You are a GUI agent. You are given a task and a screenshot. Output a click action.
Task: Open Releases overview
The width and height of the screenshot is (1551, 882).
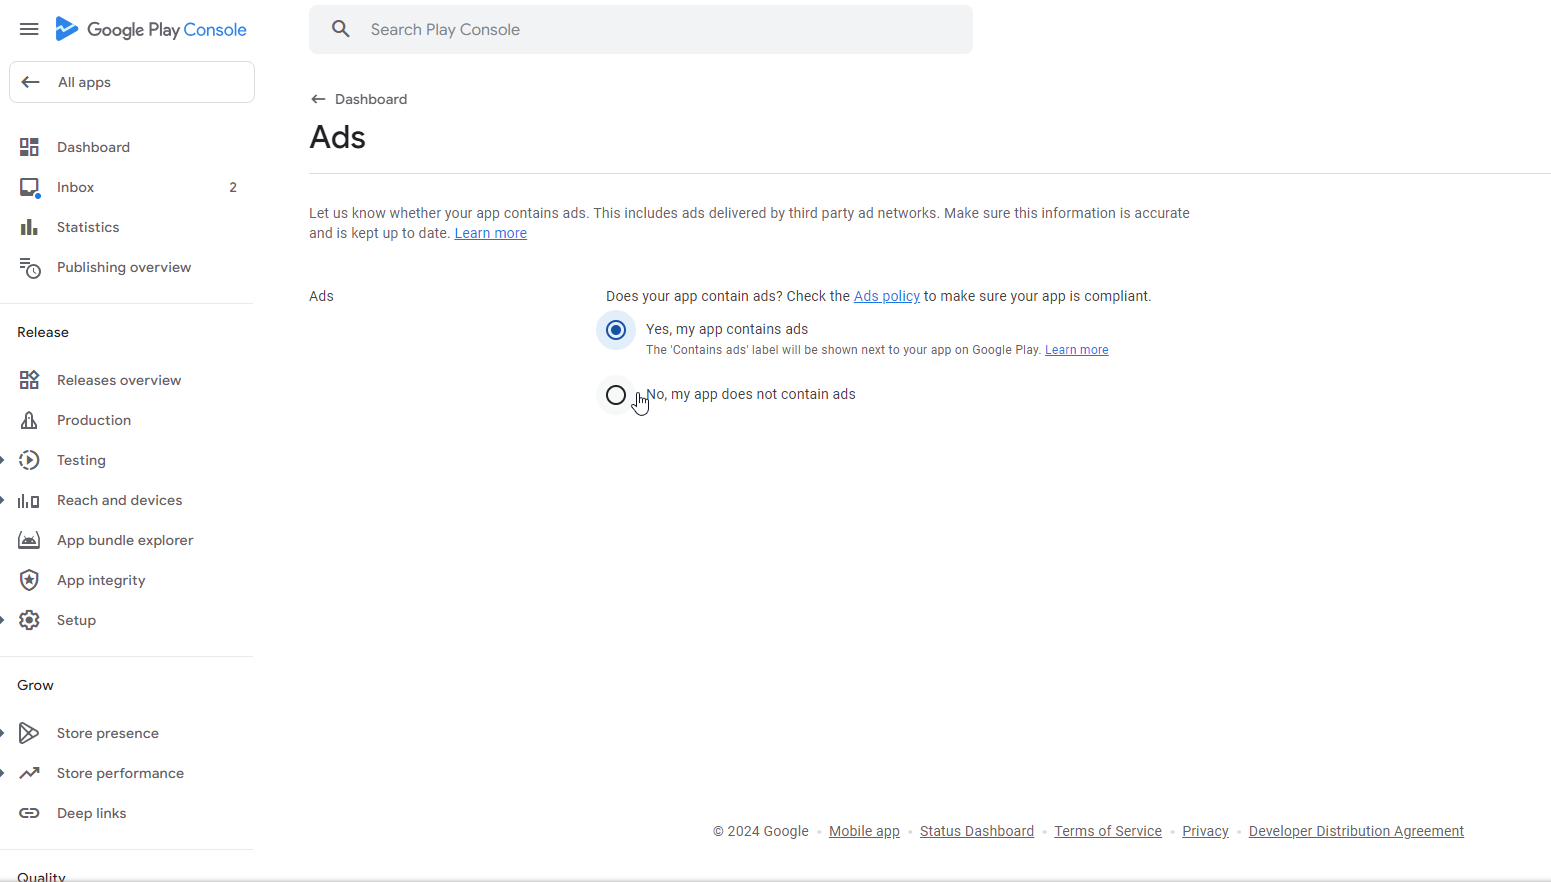119,380
